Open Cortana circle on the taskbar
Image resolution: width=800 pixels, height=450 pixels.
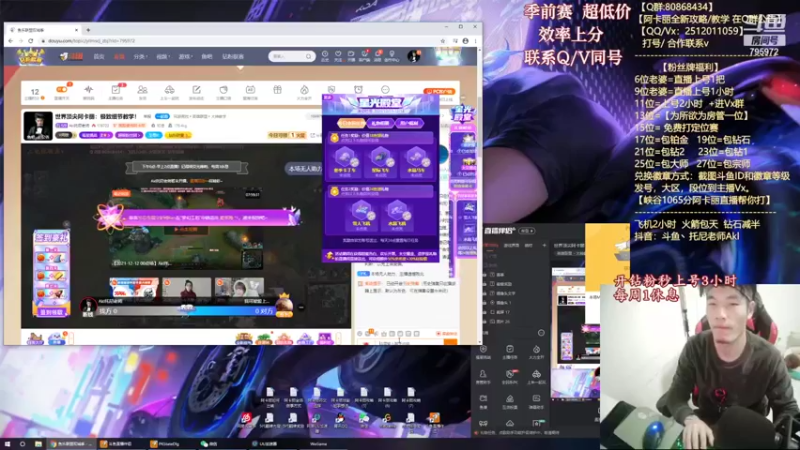point(22,444)
